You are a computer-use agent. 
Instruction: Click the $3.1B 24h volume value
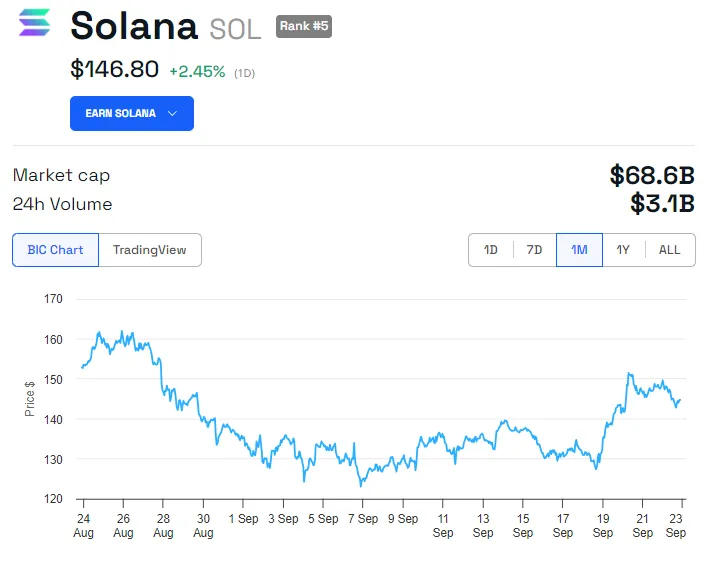[x=662, y=205]
